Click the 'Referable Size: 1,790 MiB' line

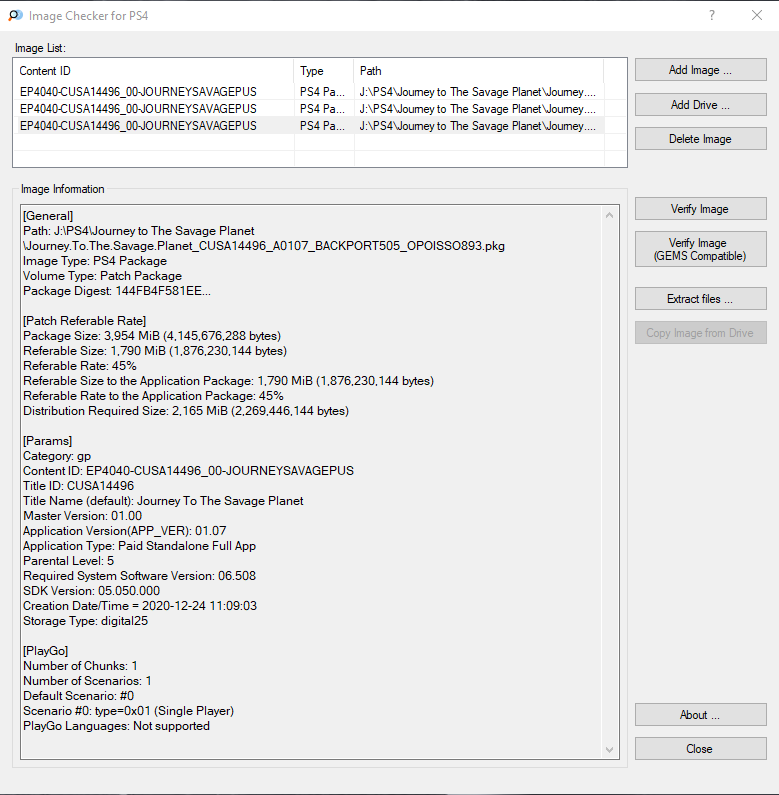tap(155, 351)
